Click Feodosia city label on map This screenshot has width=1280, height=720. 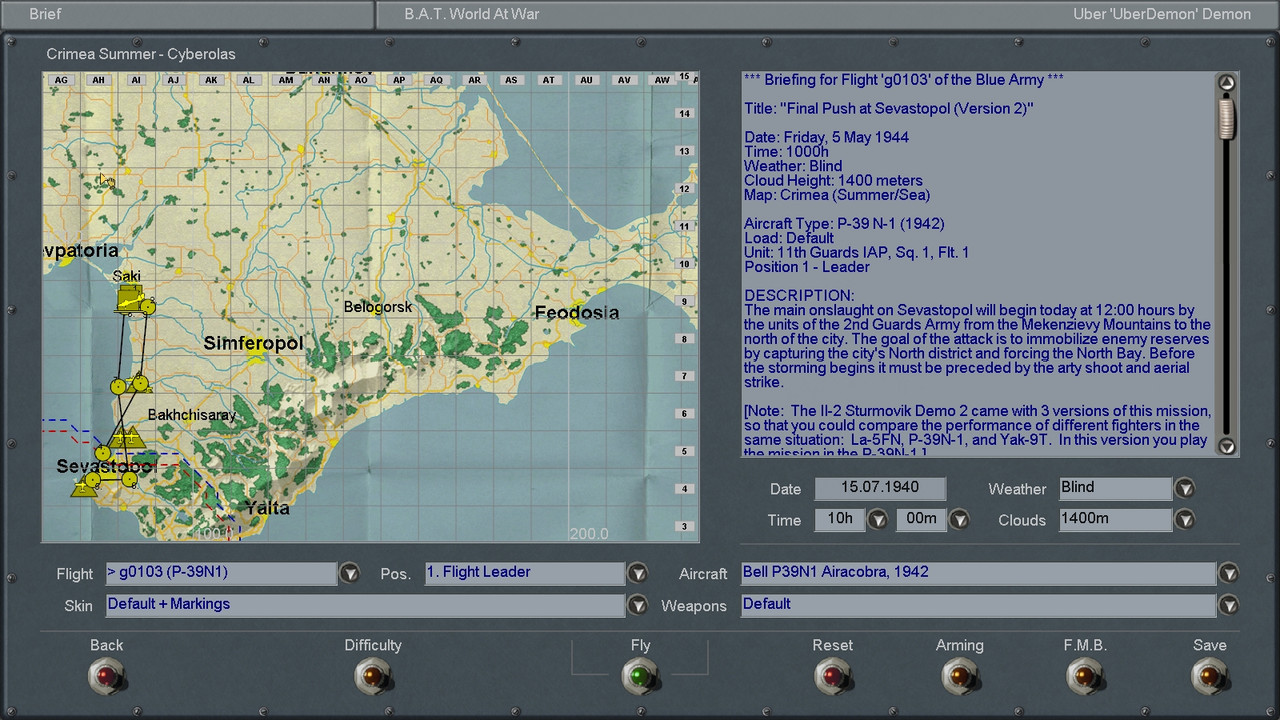(x=577, y=312)
